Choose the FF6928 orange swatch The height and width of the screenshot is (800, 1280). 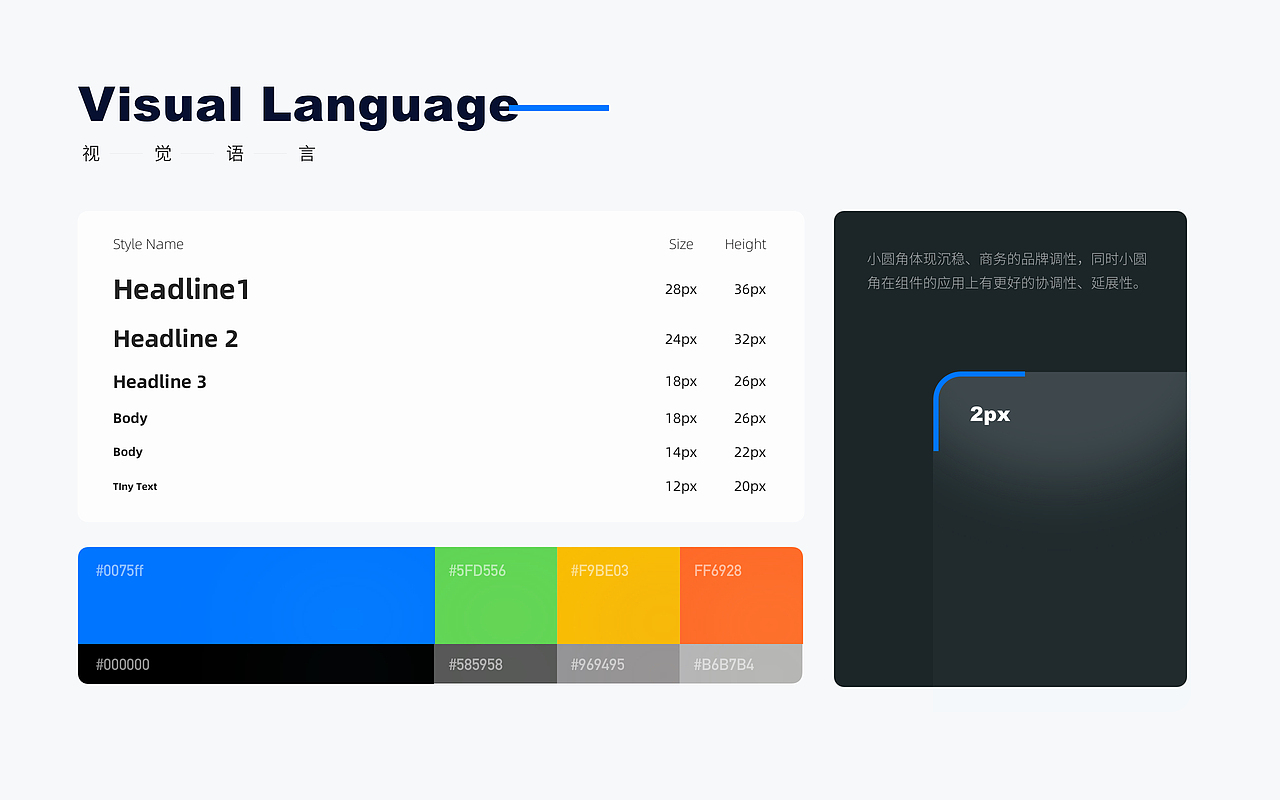(x=741, y=595)
